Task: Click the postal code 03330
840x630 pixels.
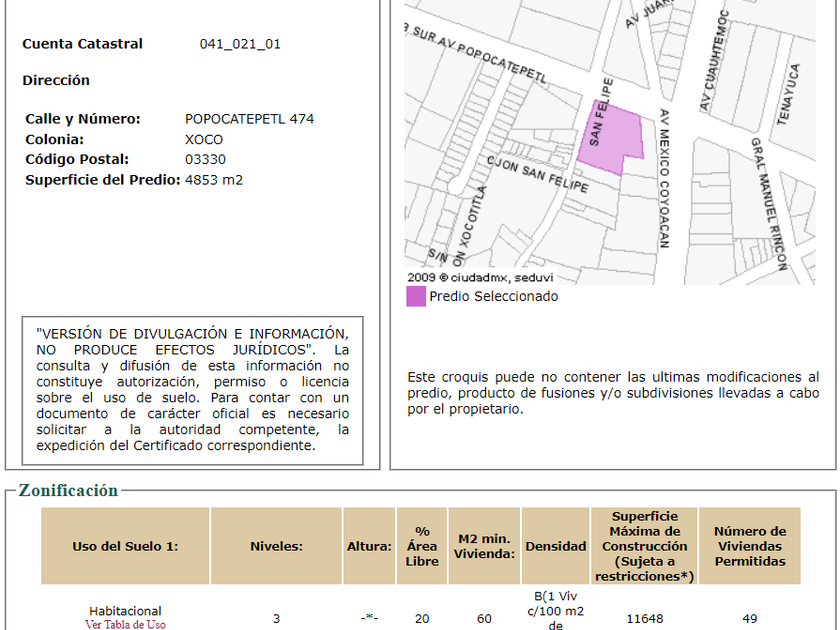Action: (206, 159)
